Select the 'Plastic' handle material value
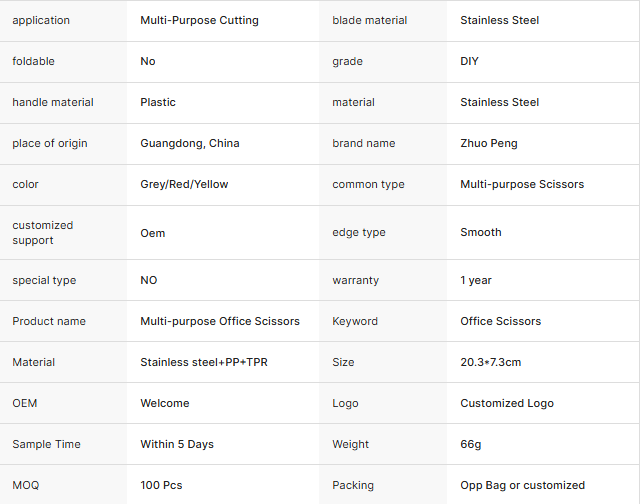Viewport: 640px width, 504px height. click(160, 102)
